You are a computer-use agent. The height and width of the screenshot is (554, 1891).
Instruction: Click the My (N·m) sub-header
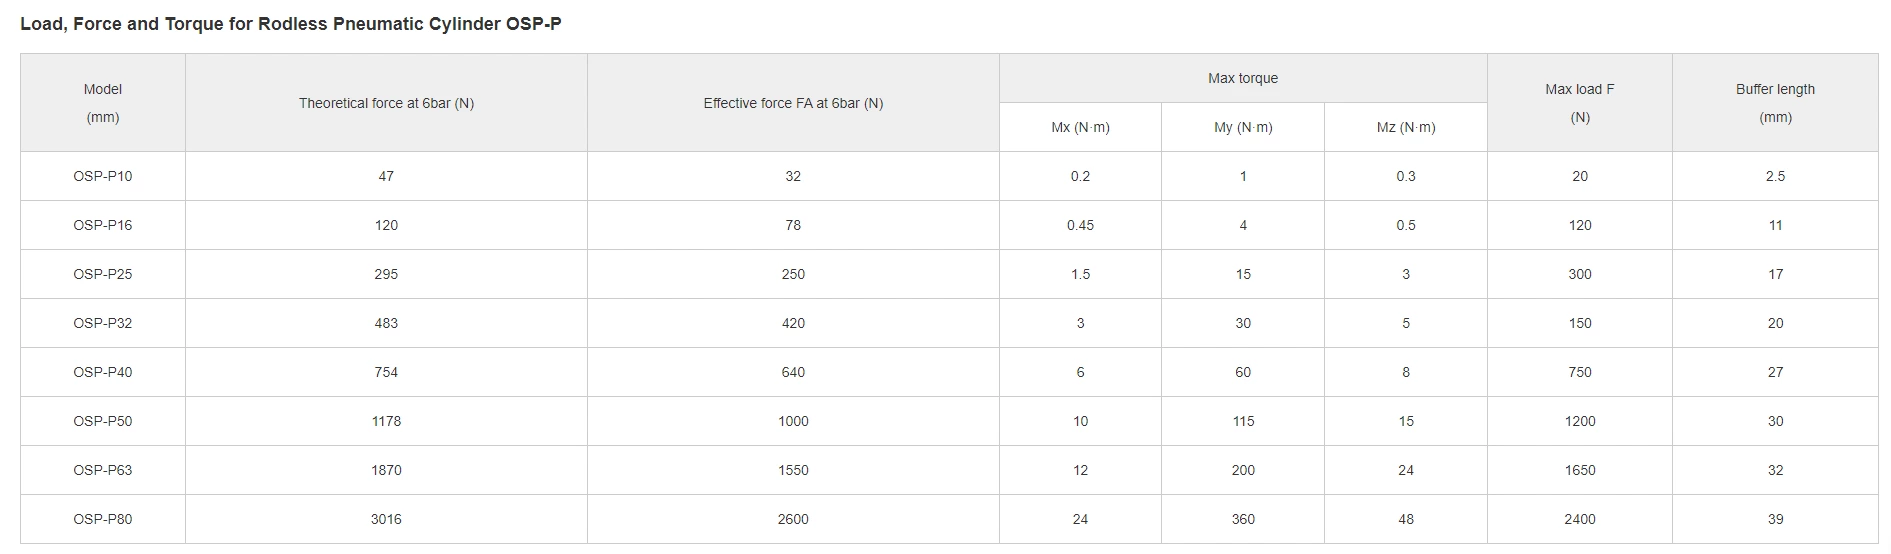1243,127
